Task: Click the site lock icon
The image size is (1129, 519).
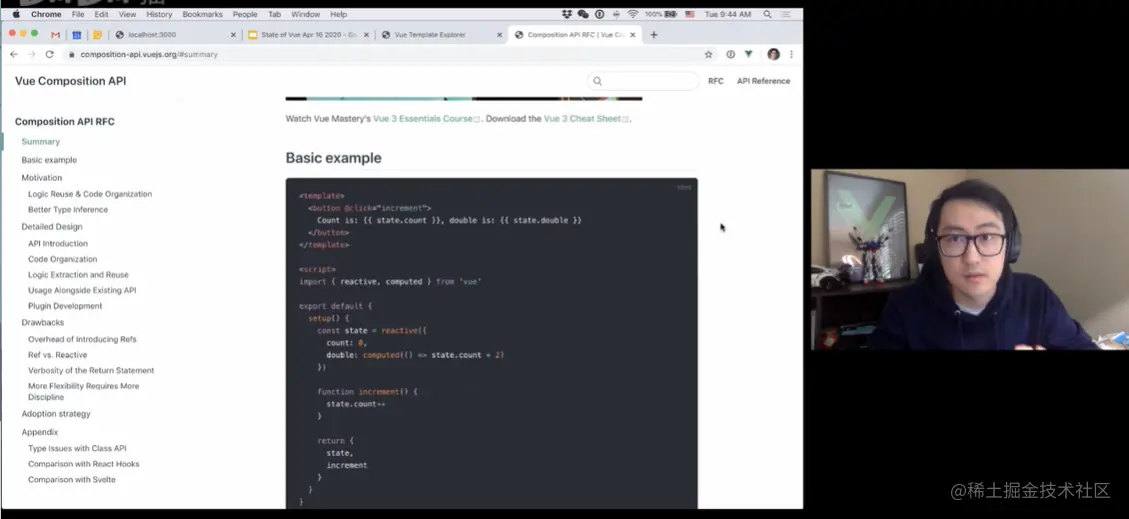Action: (71, 55)
